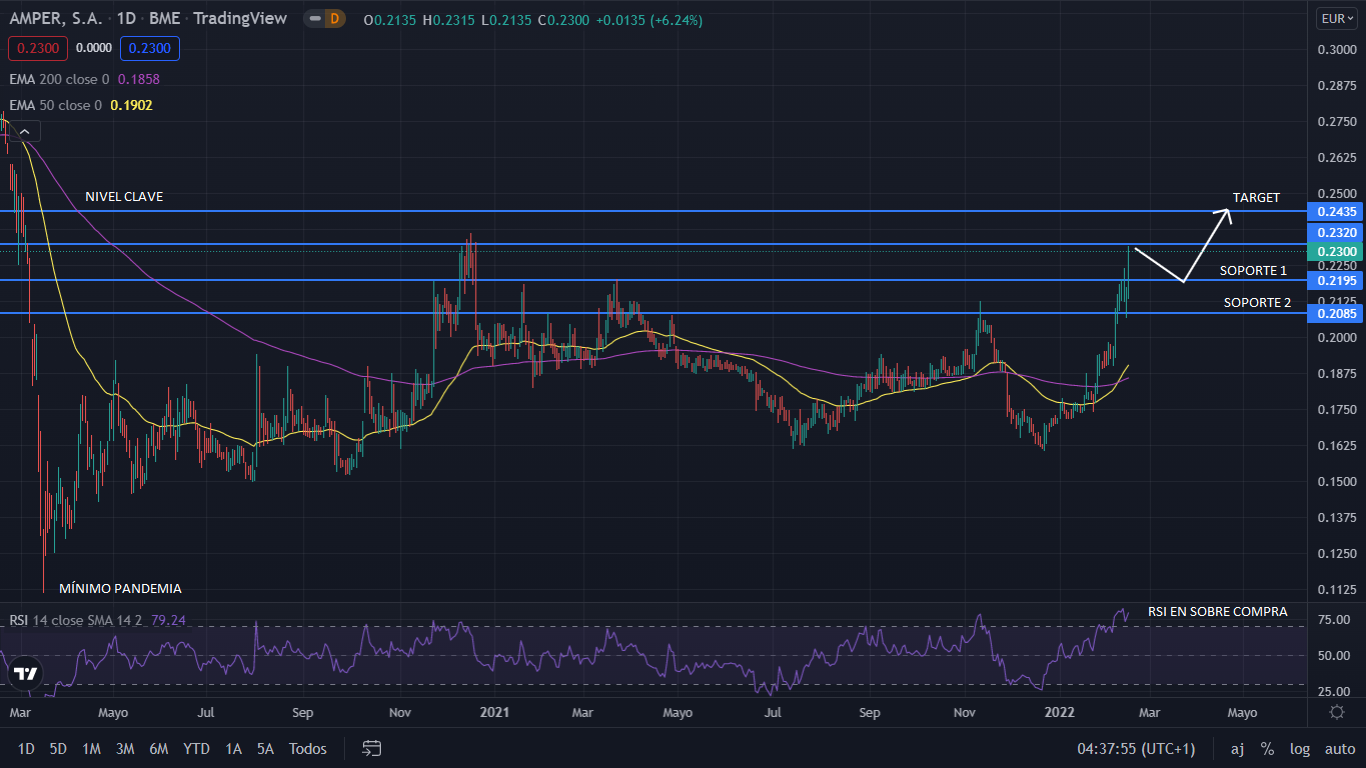The height and width of the screenshot is (768, 1366).
Task: Click the orange D market status badge
Action: [x=335, y=19]
